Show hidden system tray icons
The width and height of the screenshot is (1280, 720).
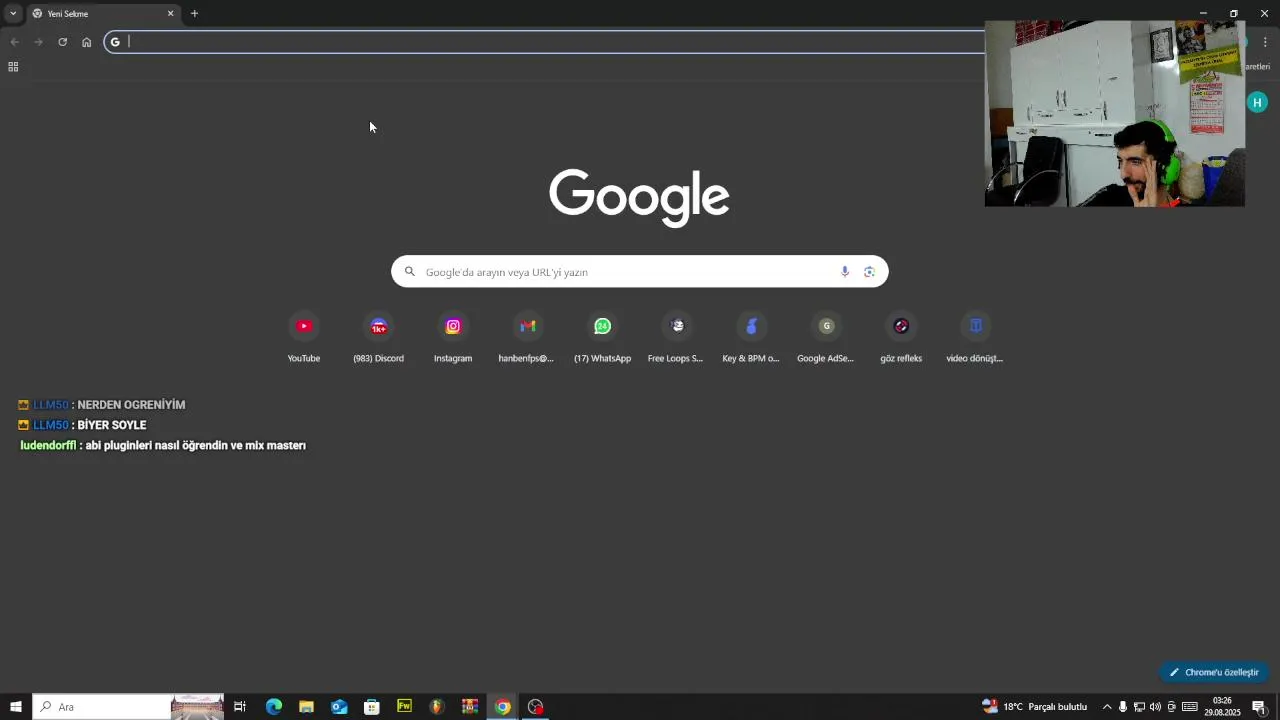(1107, 707)
